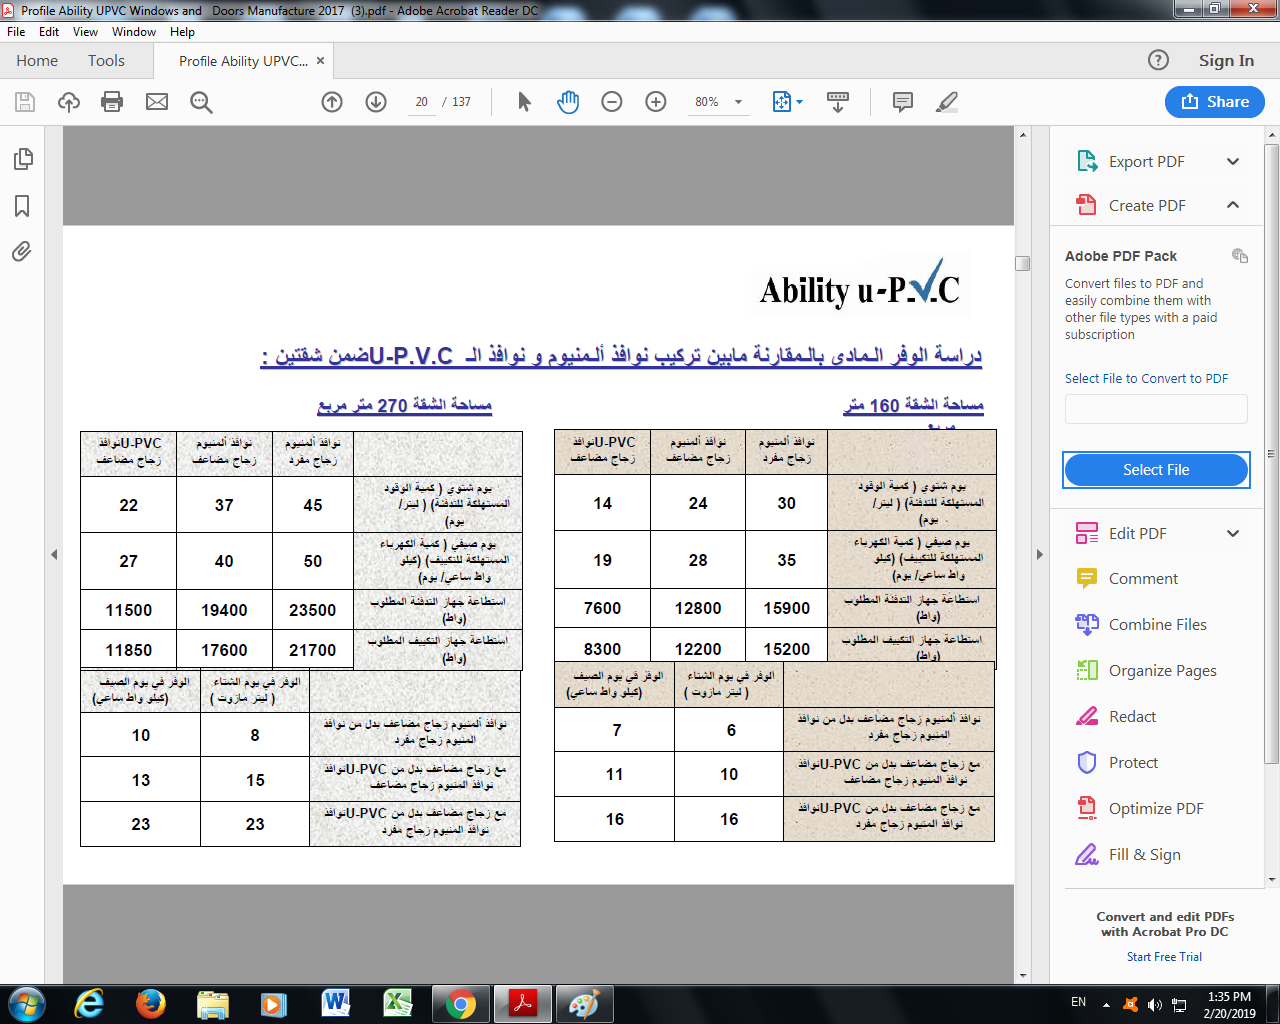Click the Share button

click(x=1215, y=102)
